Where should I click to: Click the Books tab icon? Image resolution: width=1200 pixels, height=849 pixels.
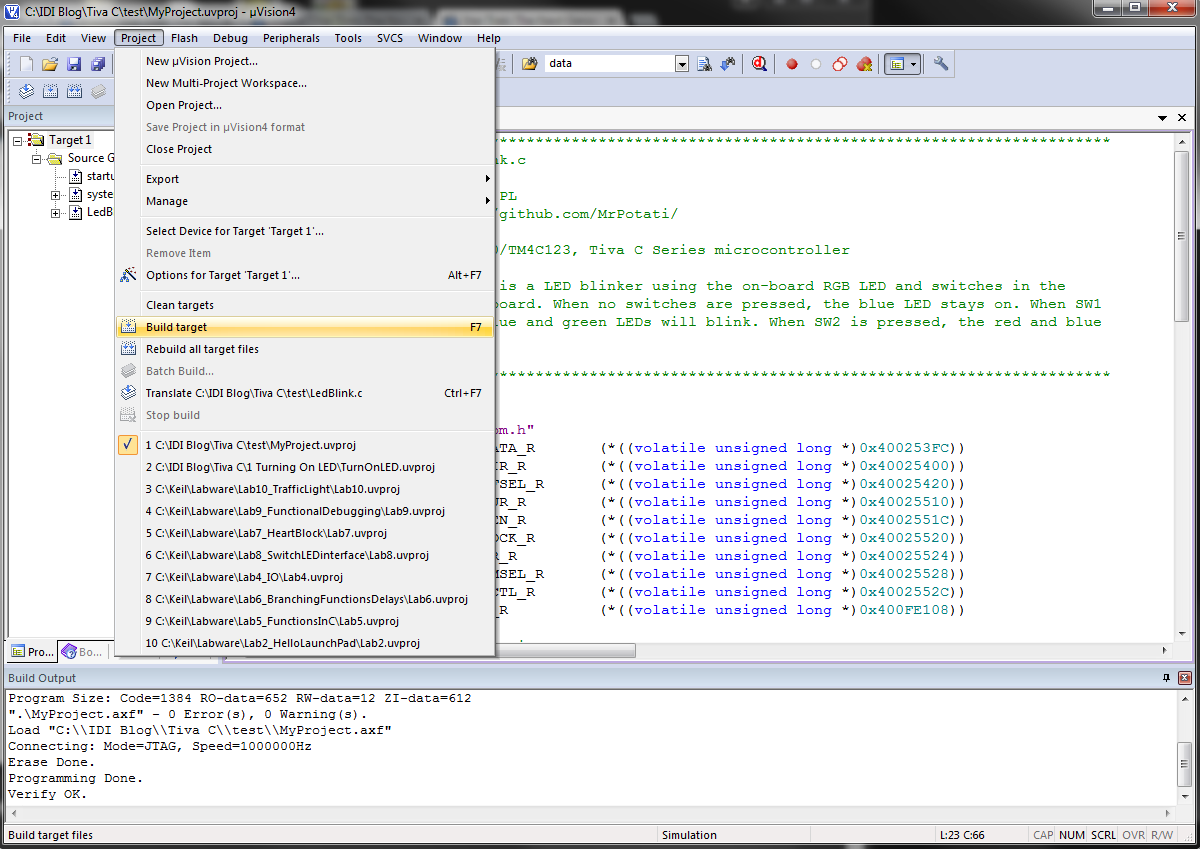pos(69,651)
